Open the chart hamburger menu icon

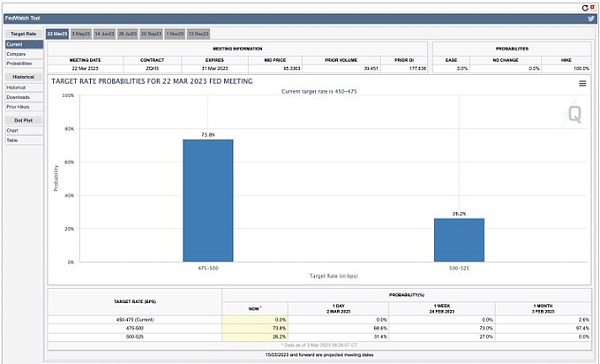pos(582,83)
